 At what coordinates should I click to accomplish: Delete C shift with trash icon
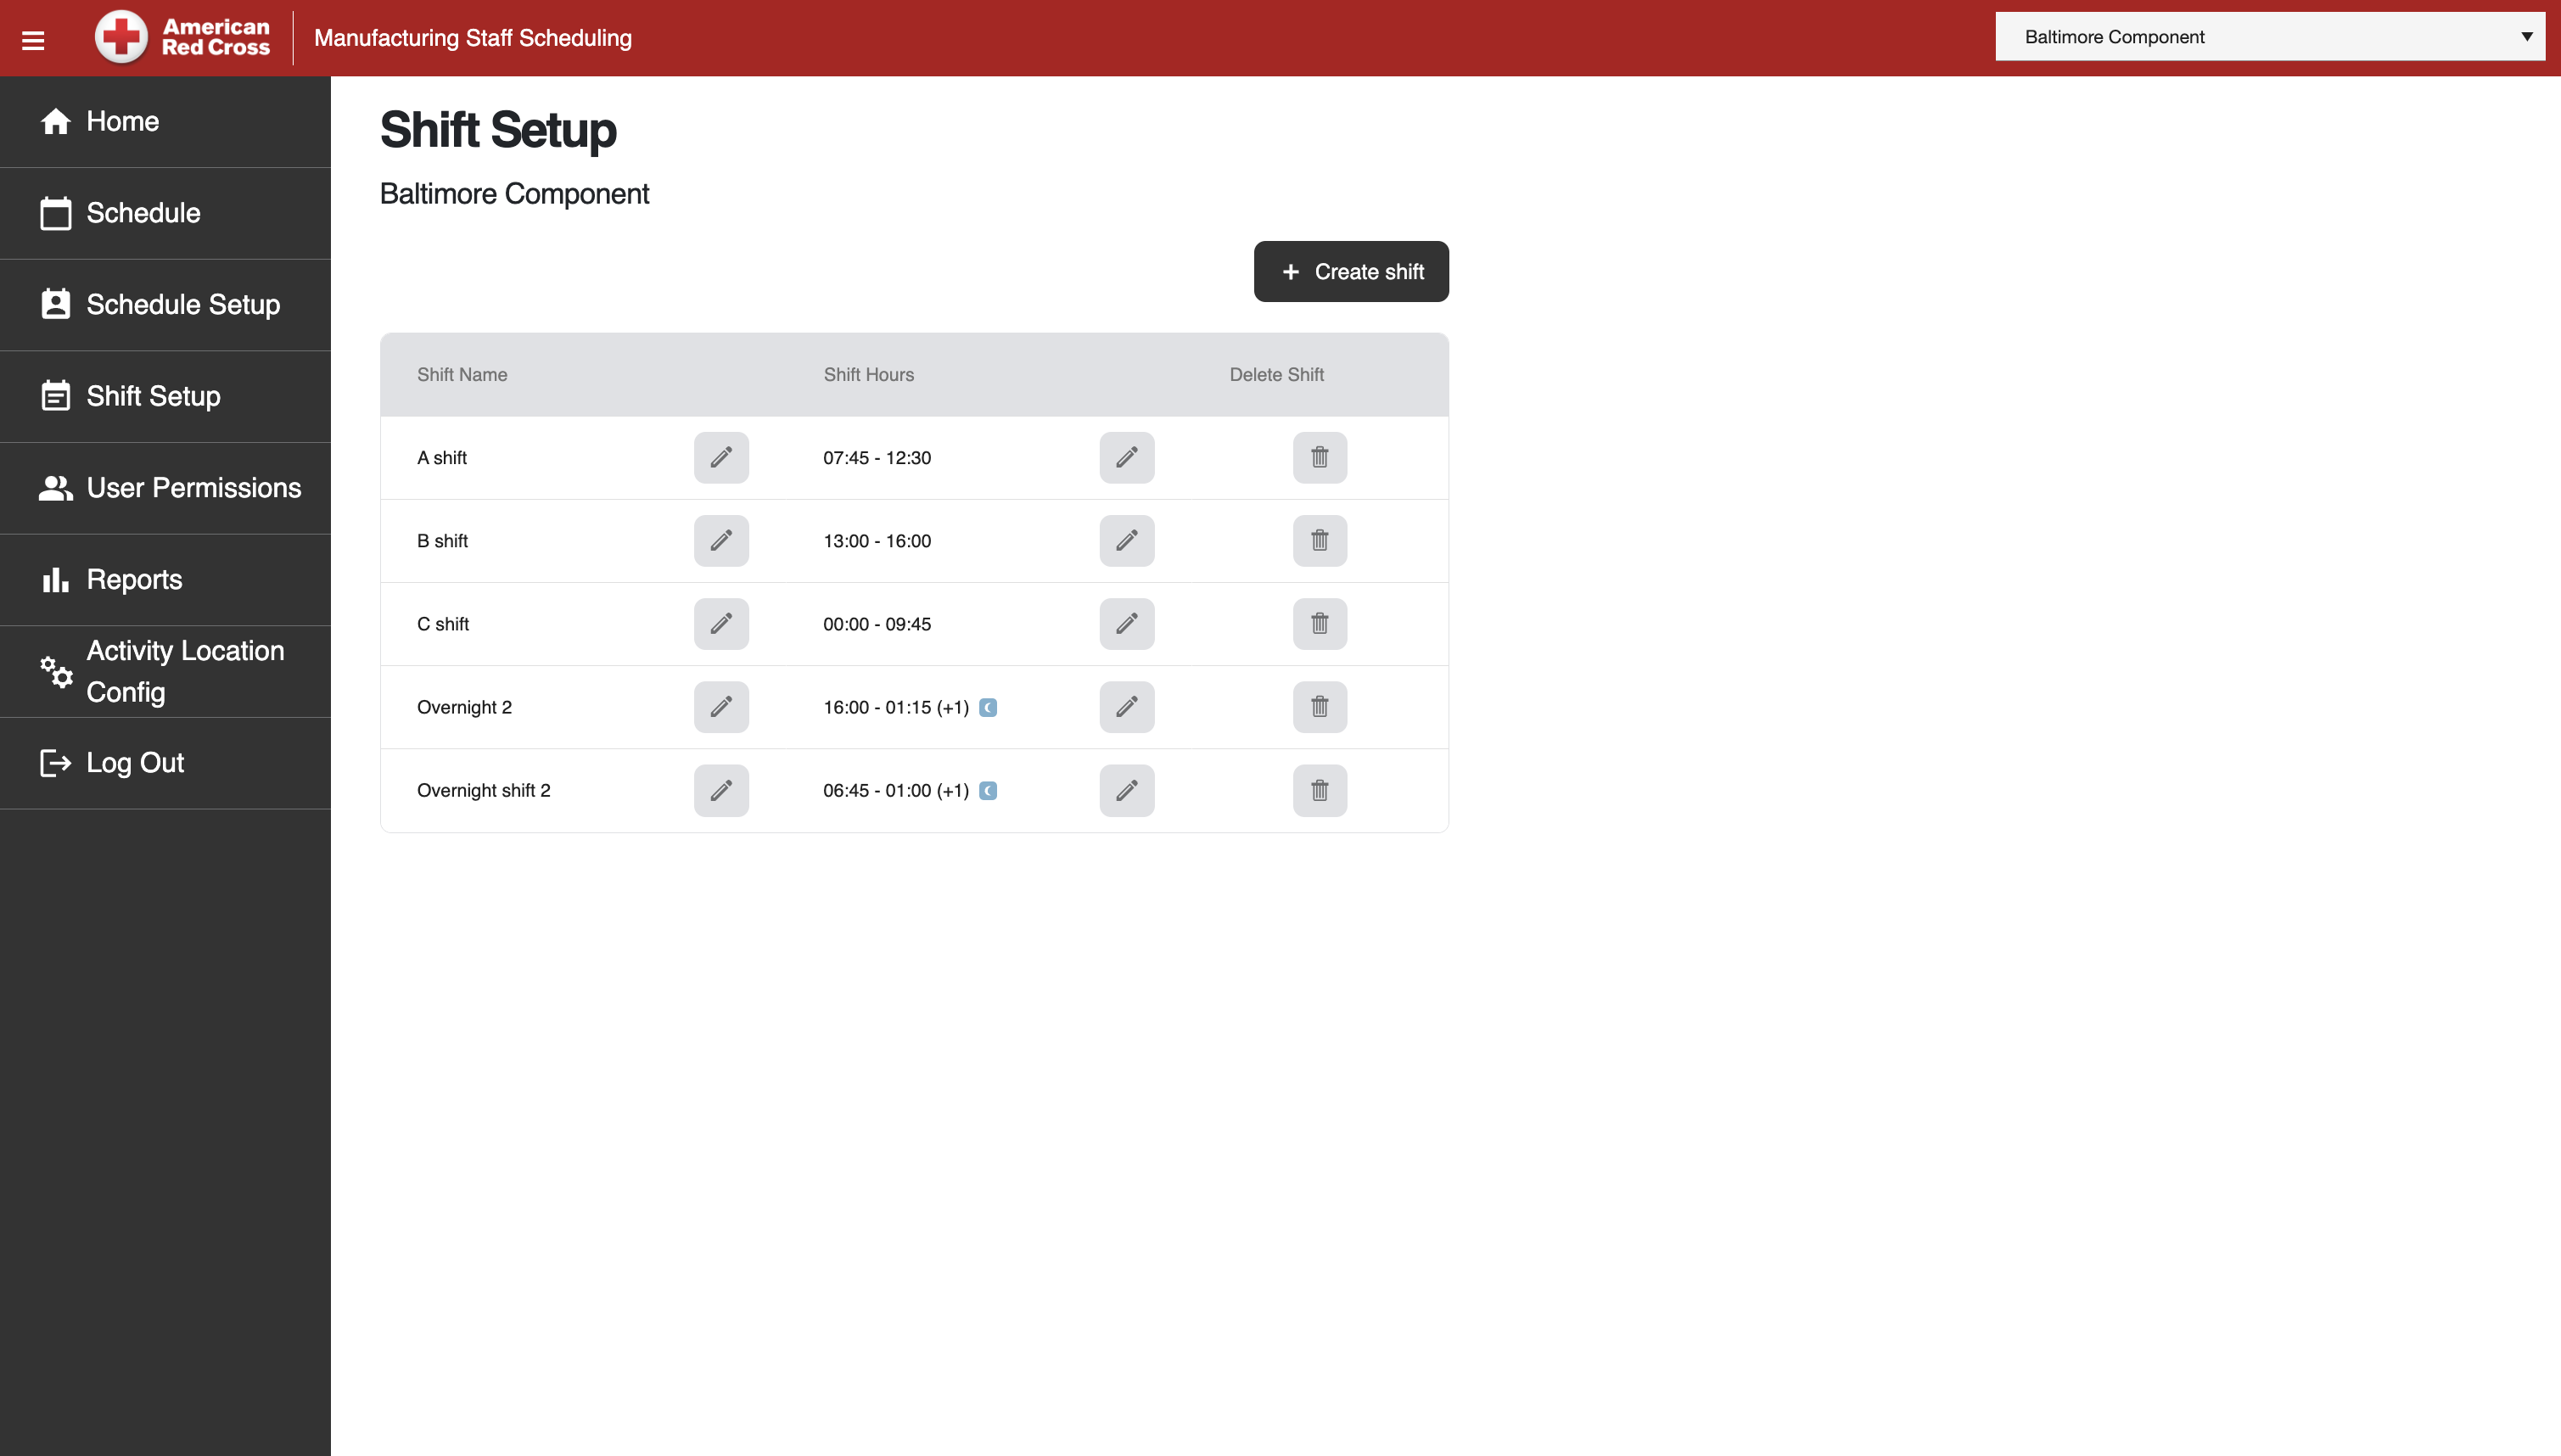pos(1320,624)
